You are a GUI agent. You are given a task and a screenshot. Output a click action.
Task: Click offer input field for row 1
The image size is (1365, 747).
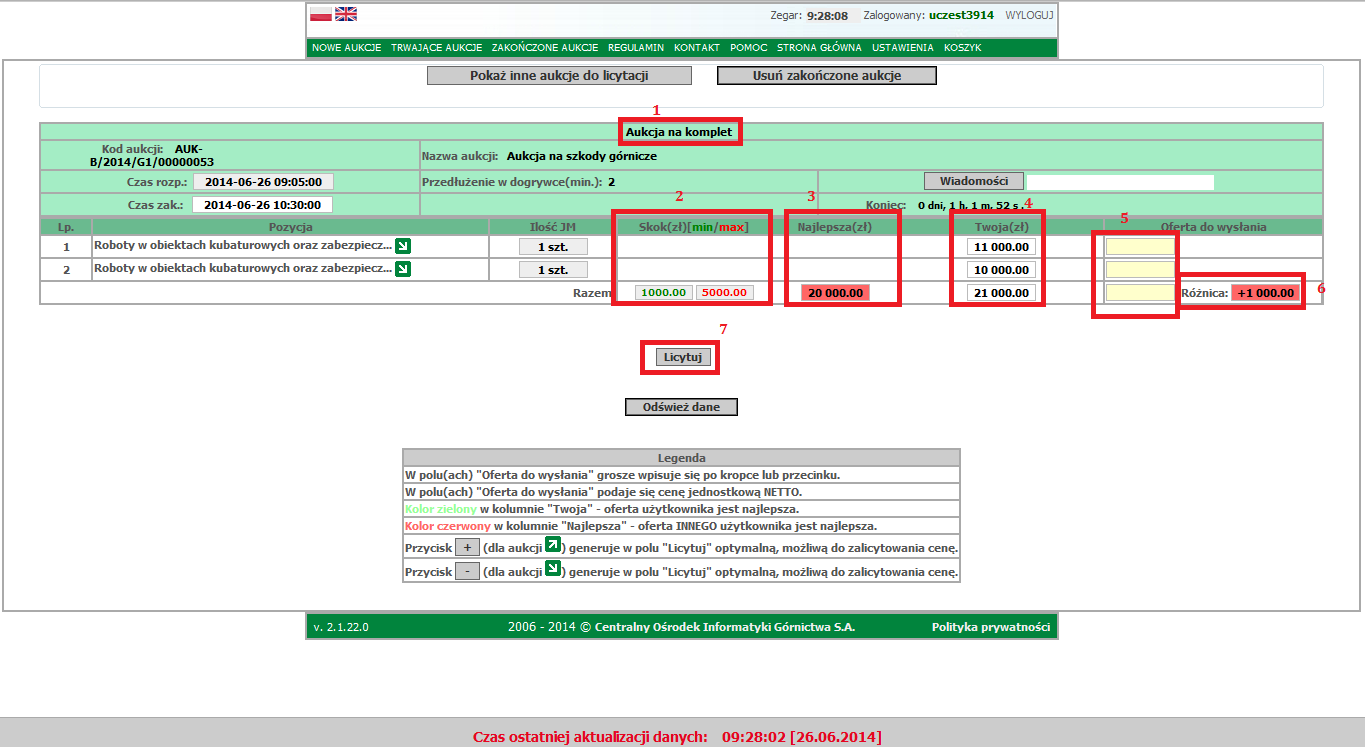pos(1140,246)
